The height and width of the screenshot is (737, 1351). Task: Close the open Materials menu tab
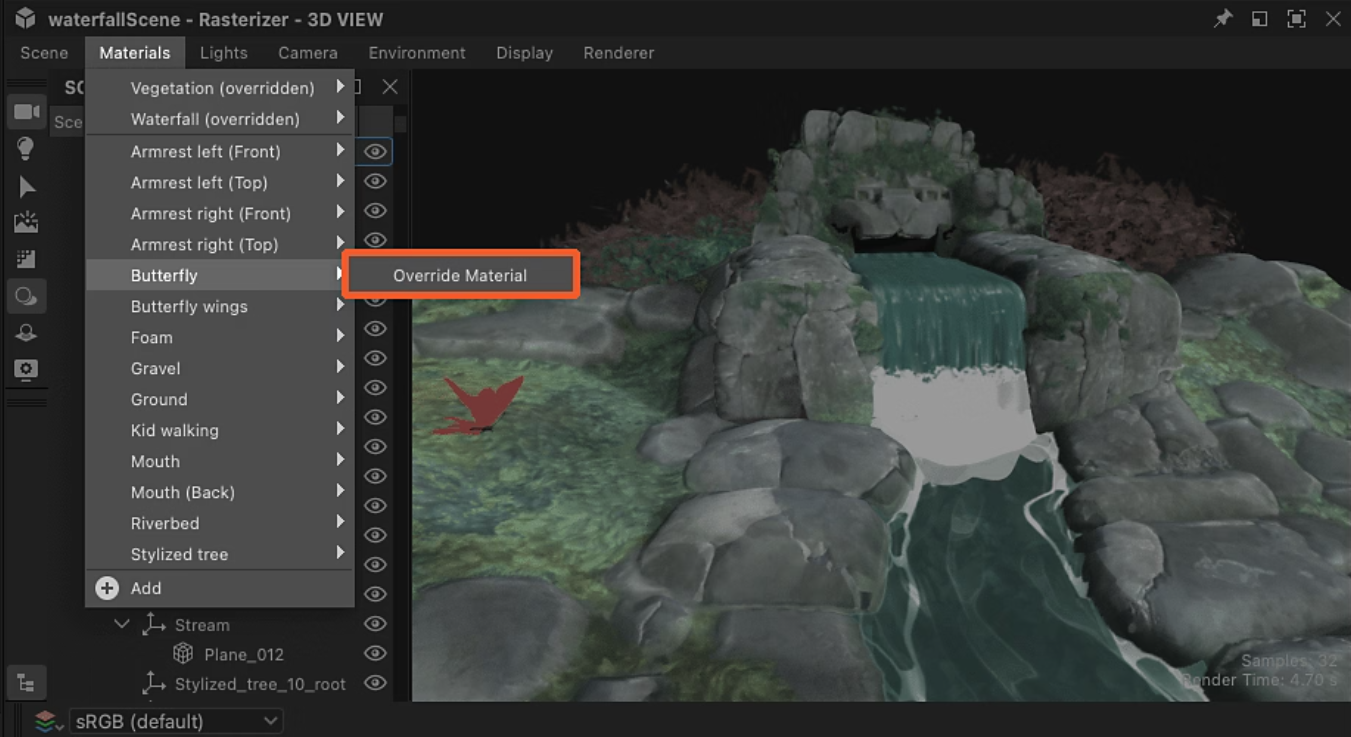tap(135, 53)
